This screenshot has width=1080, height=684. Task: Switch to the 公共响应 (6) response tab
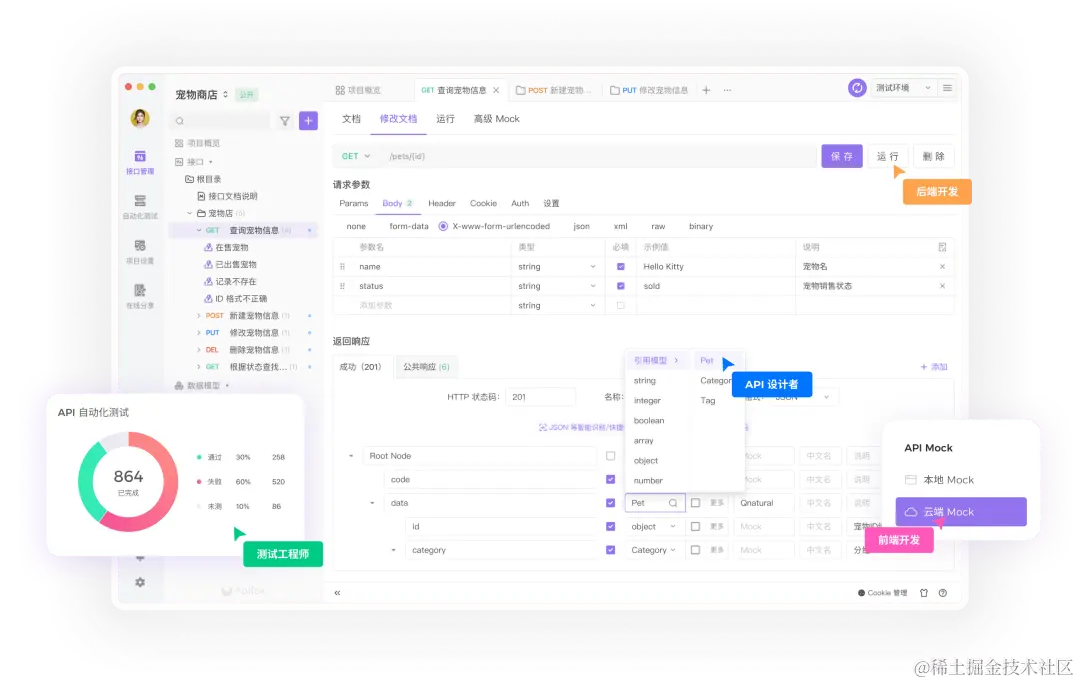tap(426, 366)
